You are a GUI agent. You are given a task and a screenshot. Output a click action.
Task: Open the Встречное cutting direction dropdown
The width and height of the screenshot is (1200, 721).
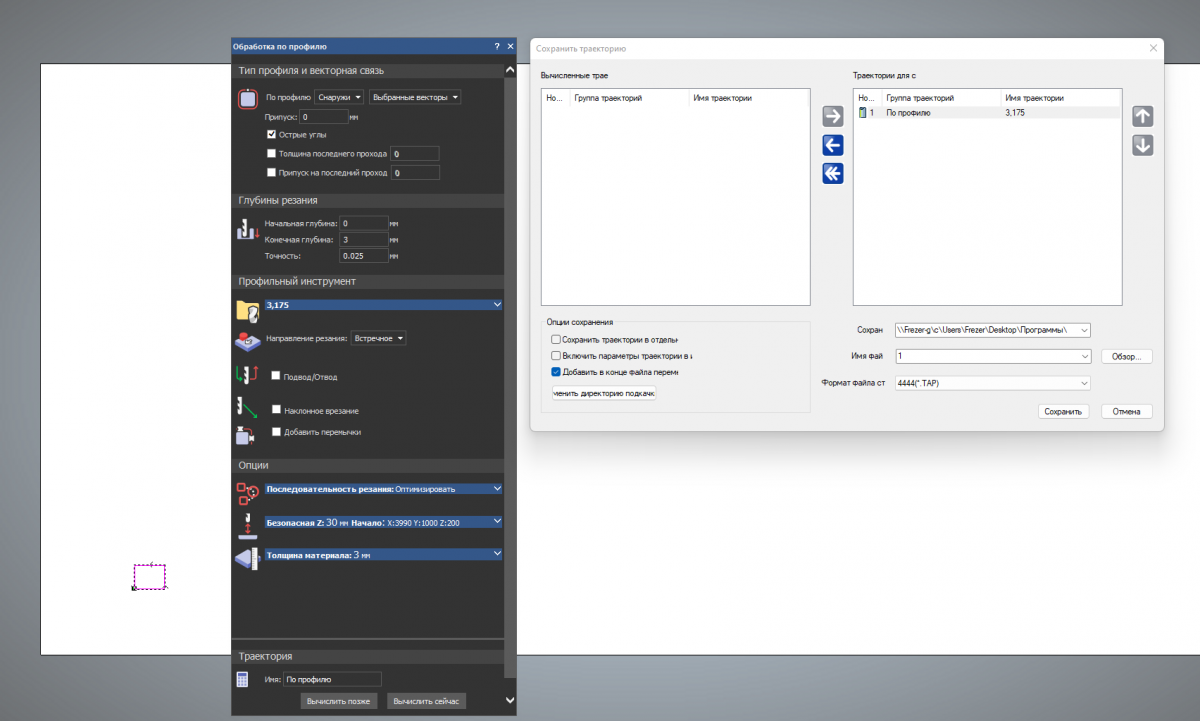click(x=379, y=339)
